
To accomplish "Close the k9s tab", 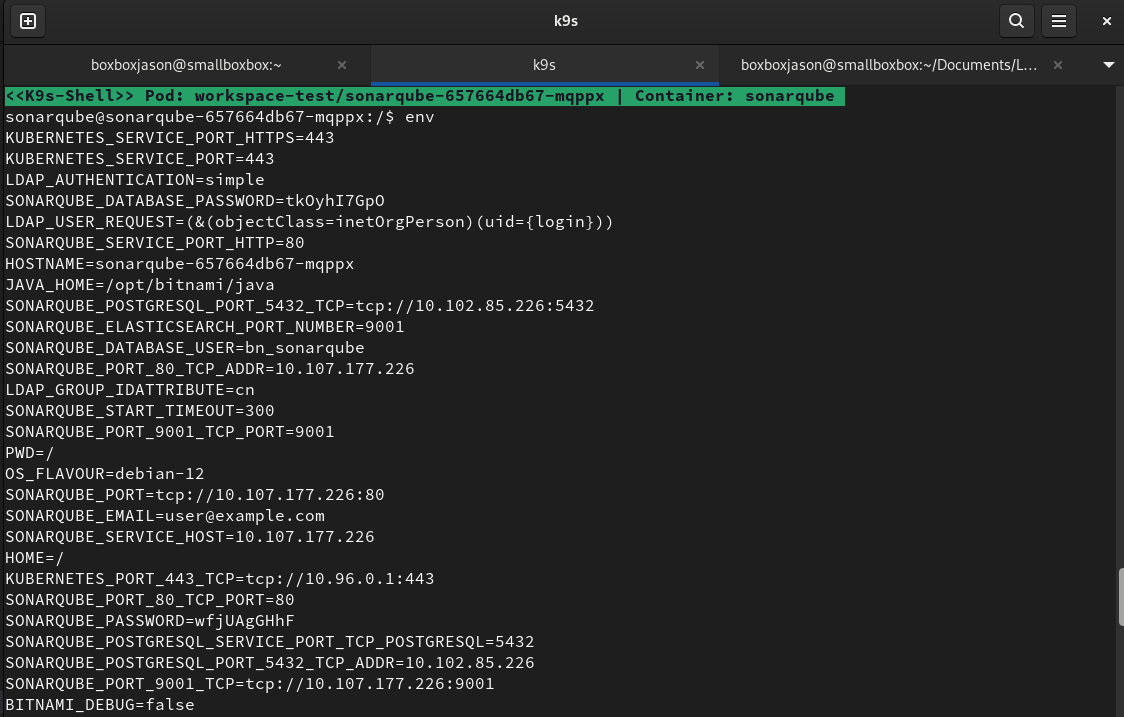I will pyautogui.click(x=700, y=65).
